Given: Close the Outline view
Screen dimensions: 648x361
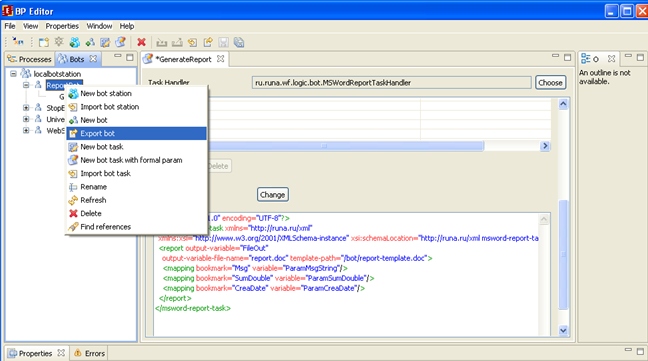Looking at the screenshot, I should [611, 59].
